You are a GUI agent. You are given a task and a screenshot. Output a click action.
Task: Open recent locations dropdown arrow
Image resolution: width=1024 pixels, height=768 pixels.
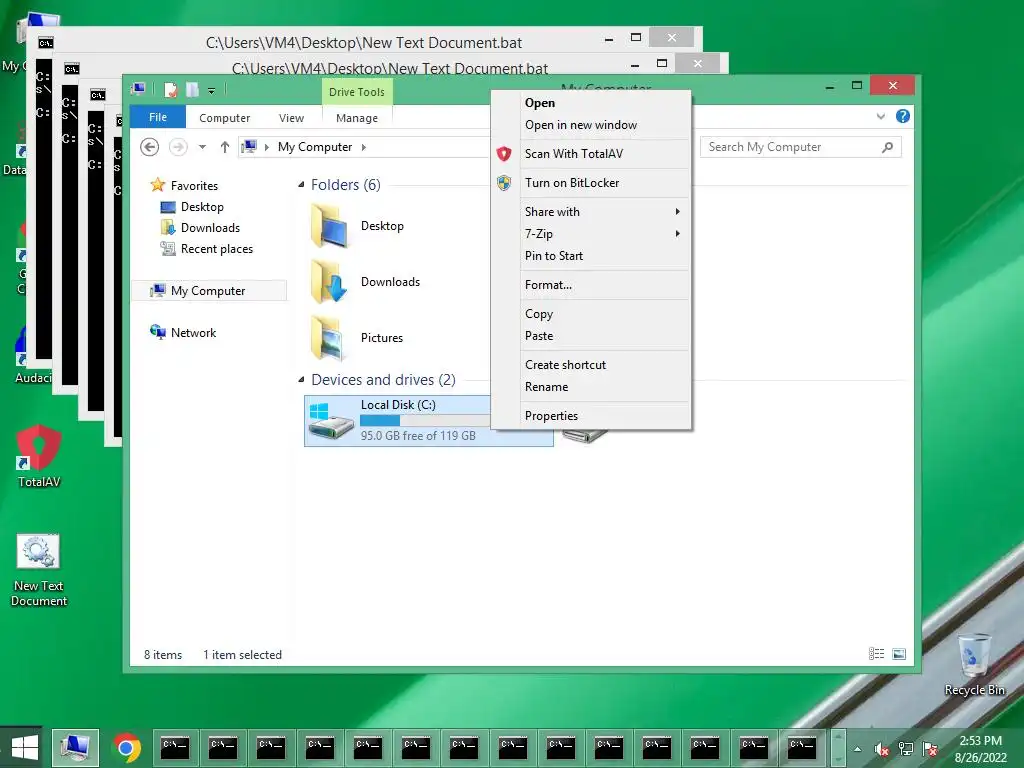[x=202, y=147]
